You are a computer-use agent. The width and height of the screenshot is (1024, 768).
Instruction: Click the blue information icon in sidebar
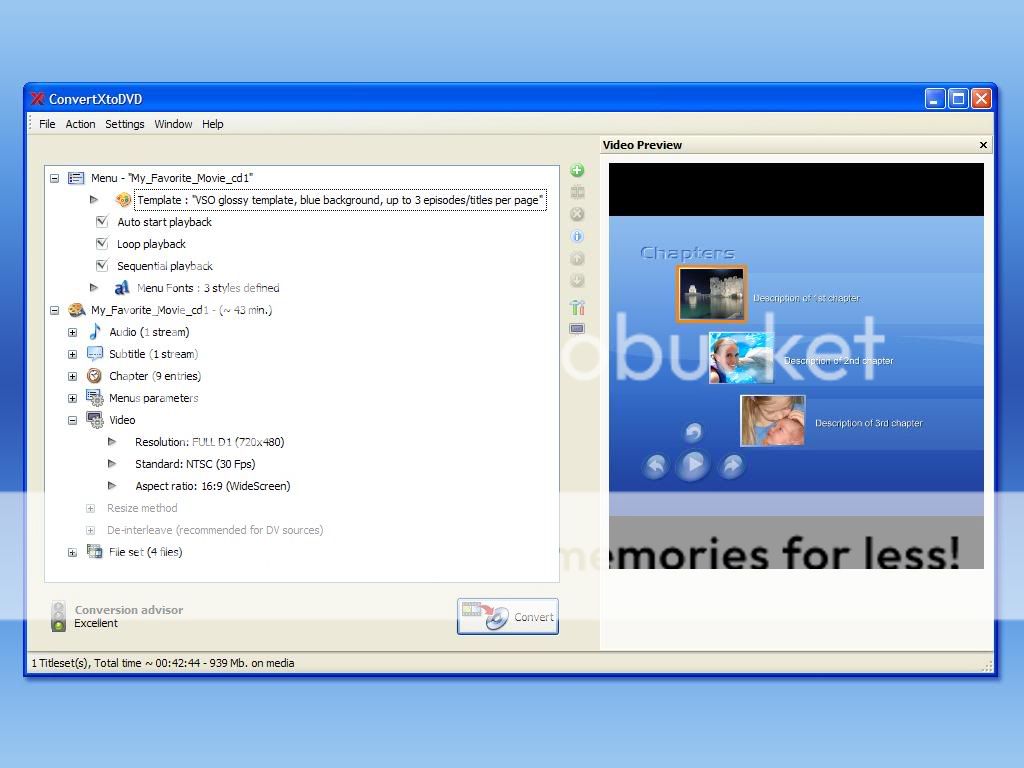click(x=577, y=237)
